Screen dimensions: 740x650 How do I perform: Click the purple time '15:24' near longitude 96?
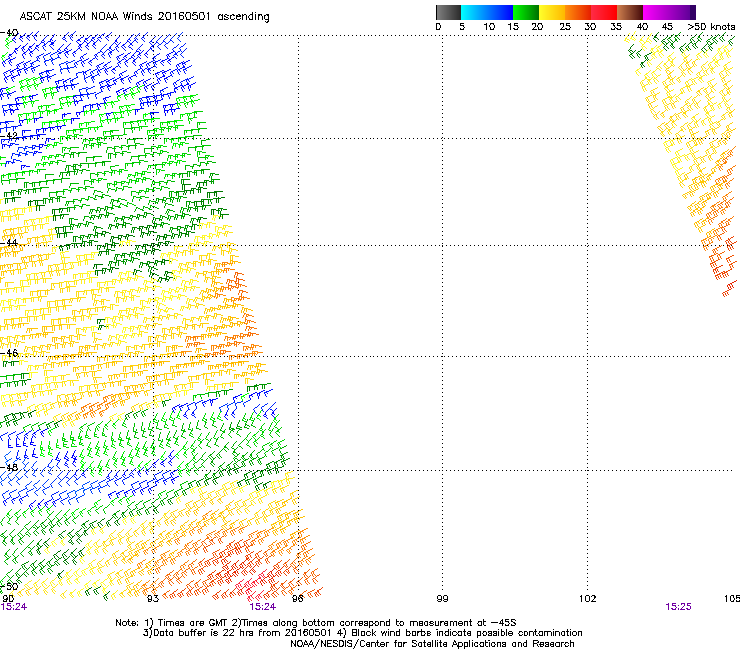pyautogui.click(x=262, y=607)
